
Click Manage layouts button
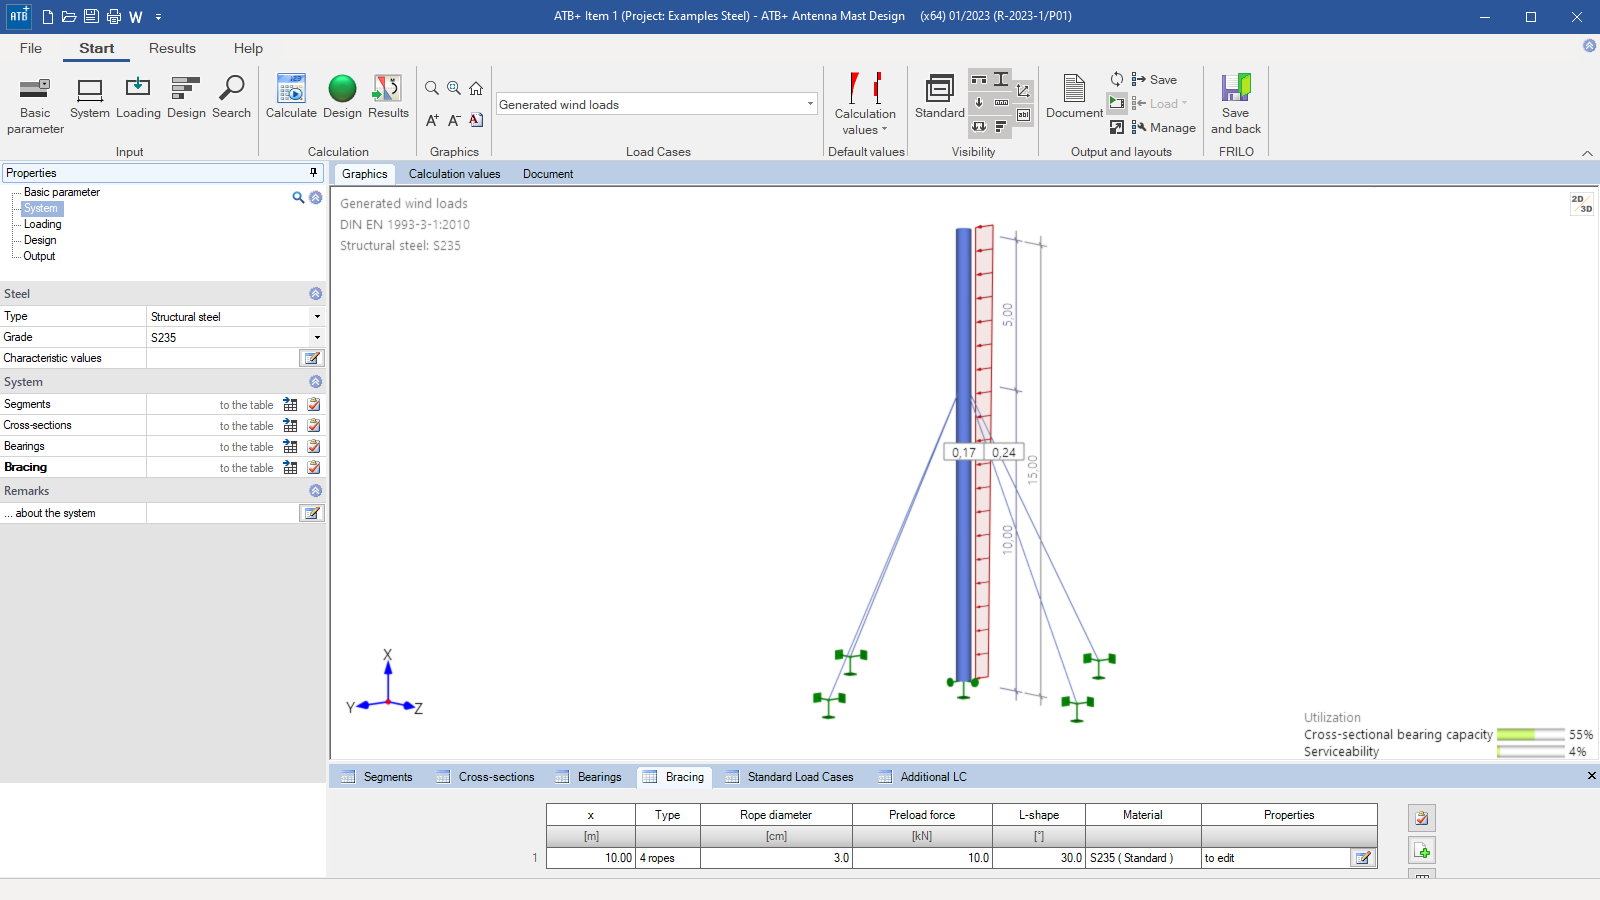coord(1164,127)
